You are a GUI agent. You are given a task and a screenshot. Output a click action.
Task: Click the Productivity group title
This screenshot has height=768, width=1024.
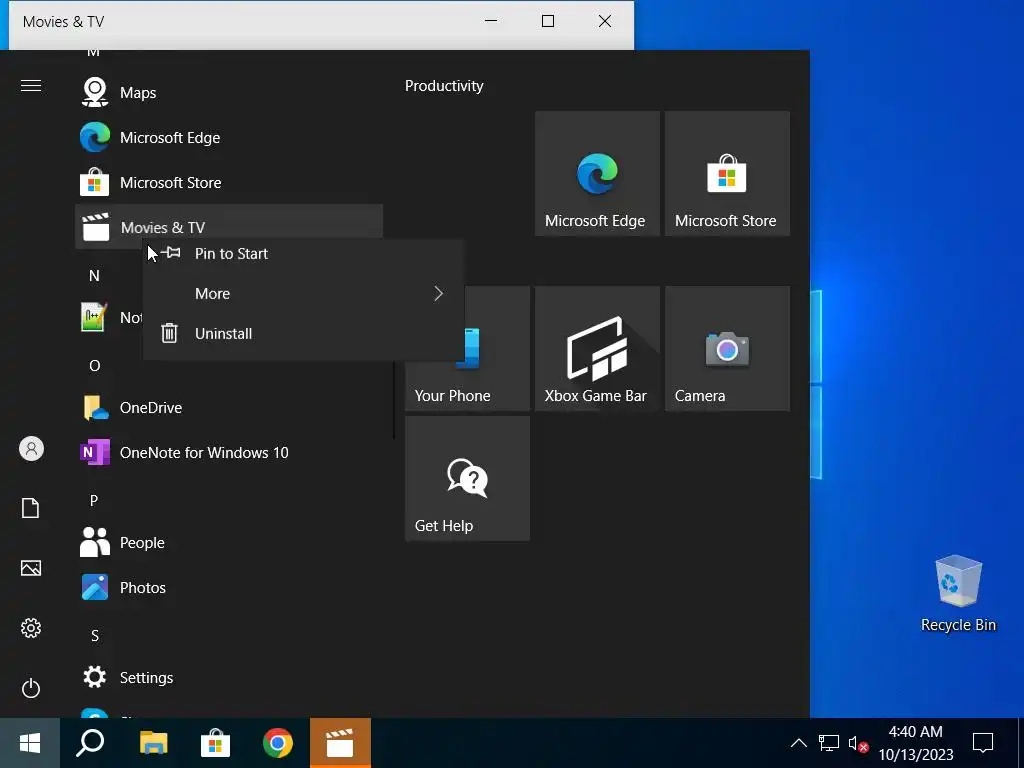coord(444,86)
